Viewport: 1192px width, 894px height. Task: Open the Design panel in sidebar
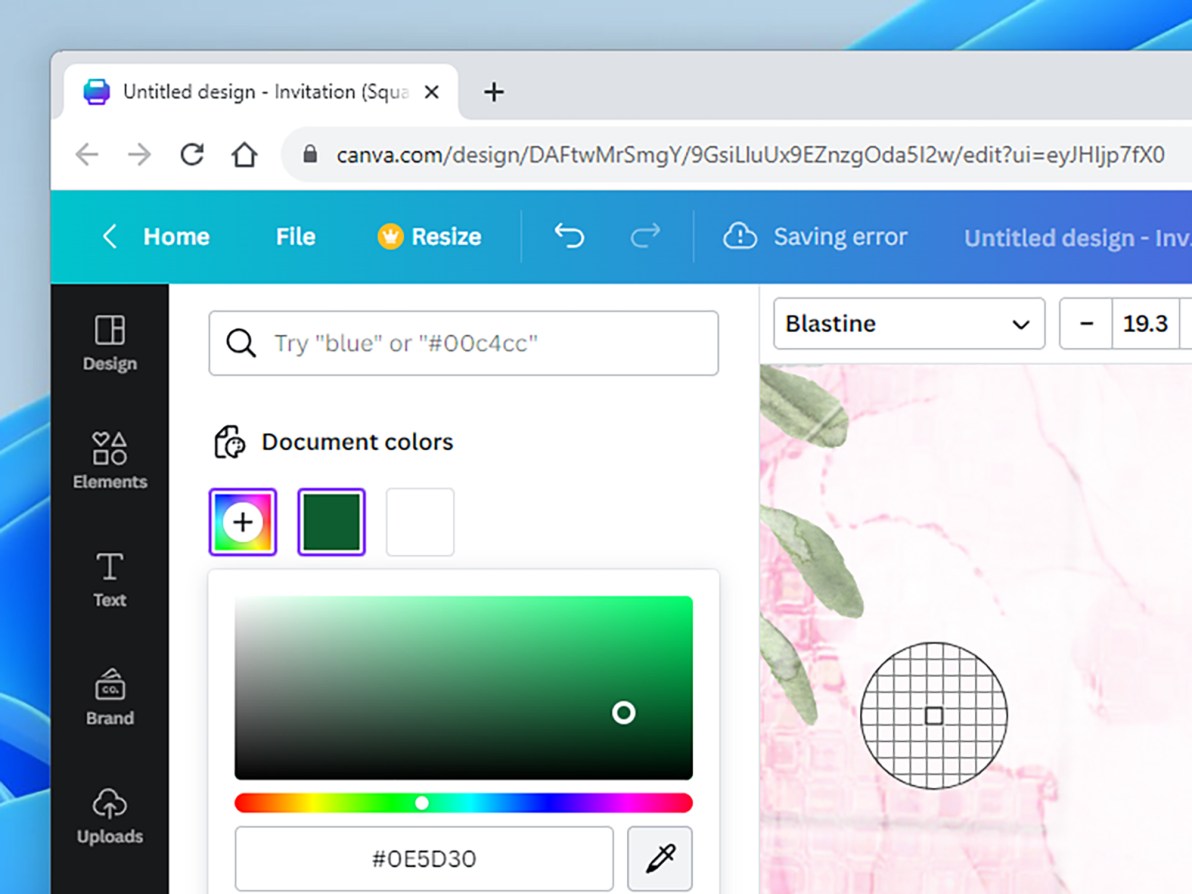point(108,343)
